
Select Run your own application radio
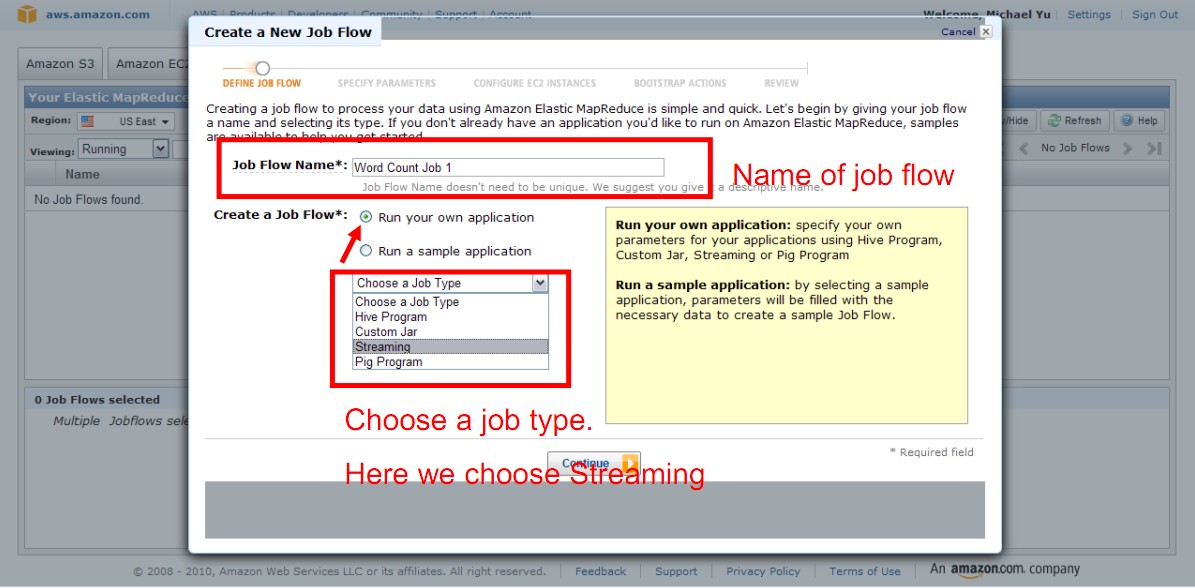pyautogui.click(x=366, y=217)
